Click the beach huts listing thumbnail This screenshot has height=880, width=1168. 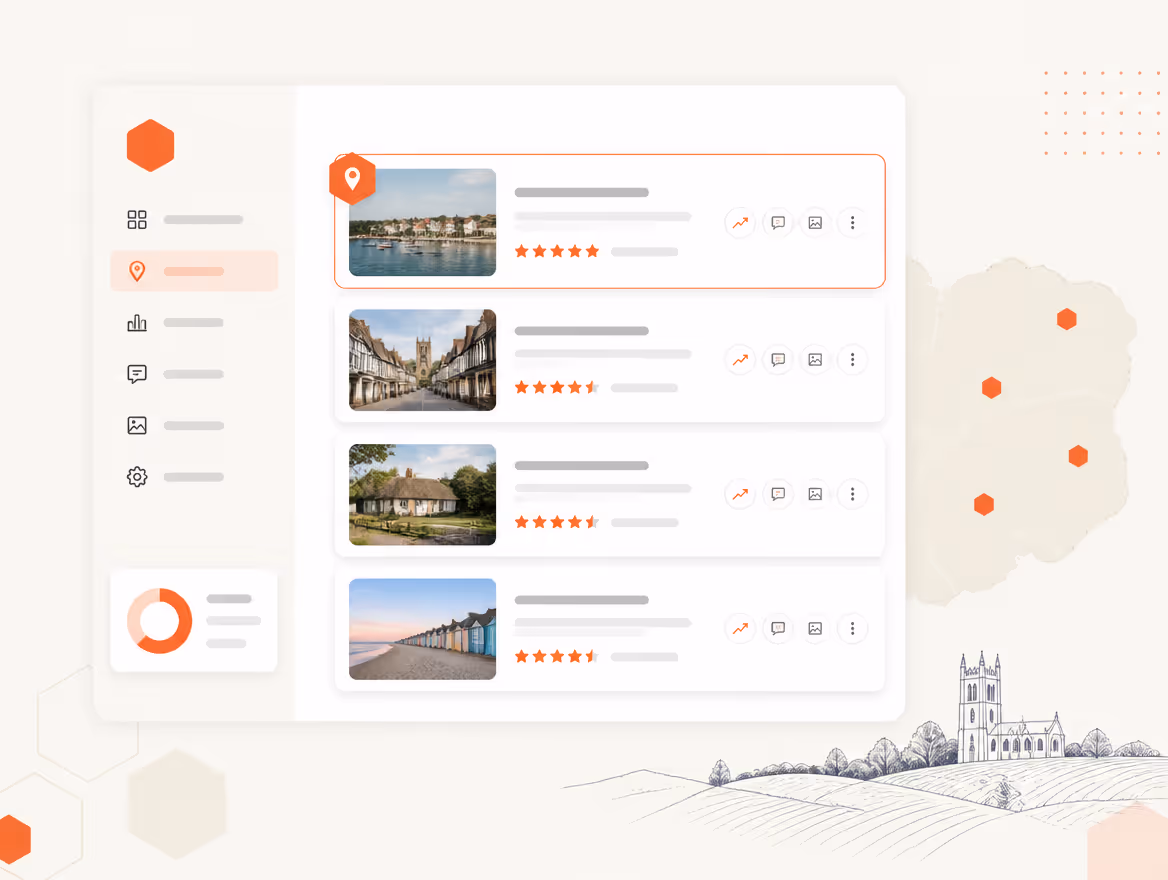[x=422, y=629]
